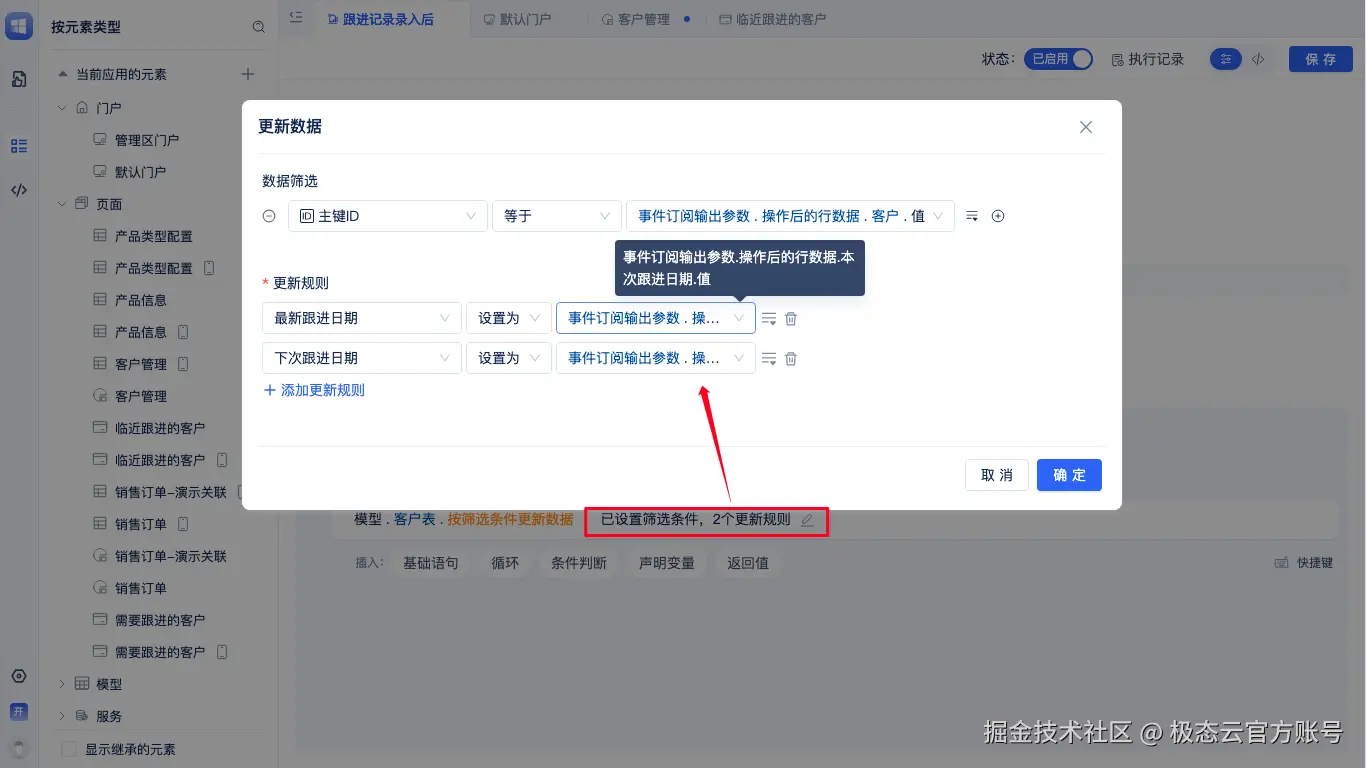Open settings icon at bottom of left rail
Screen dimensions: 1366x768
[19, 677]
